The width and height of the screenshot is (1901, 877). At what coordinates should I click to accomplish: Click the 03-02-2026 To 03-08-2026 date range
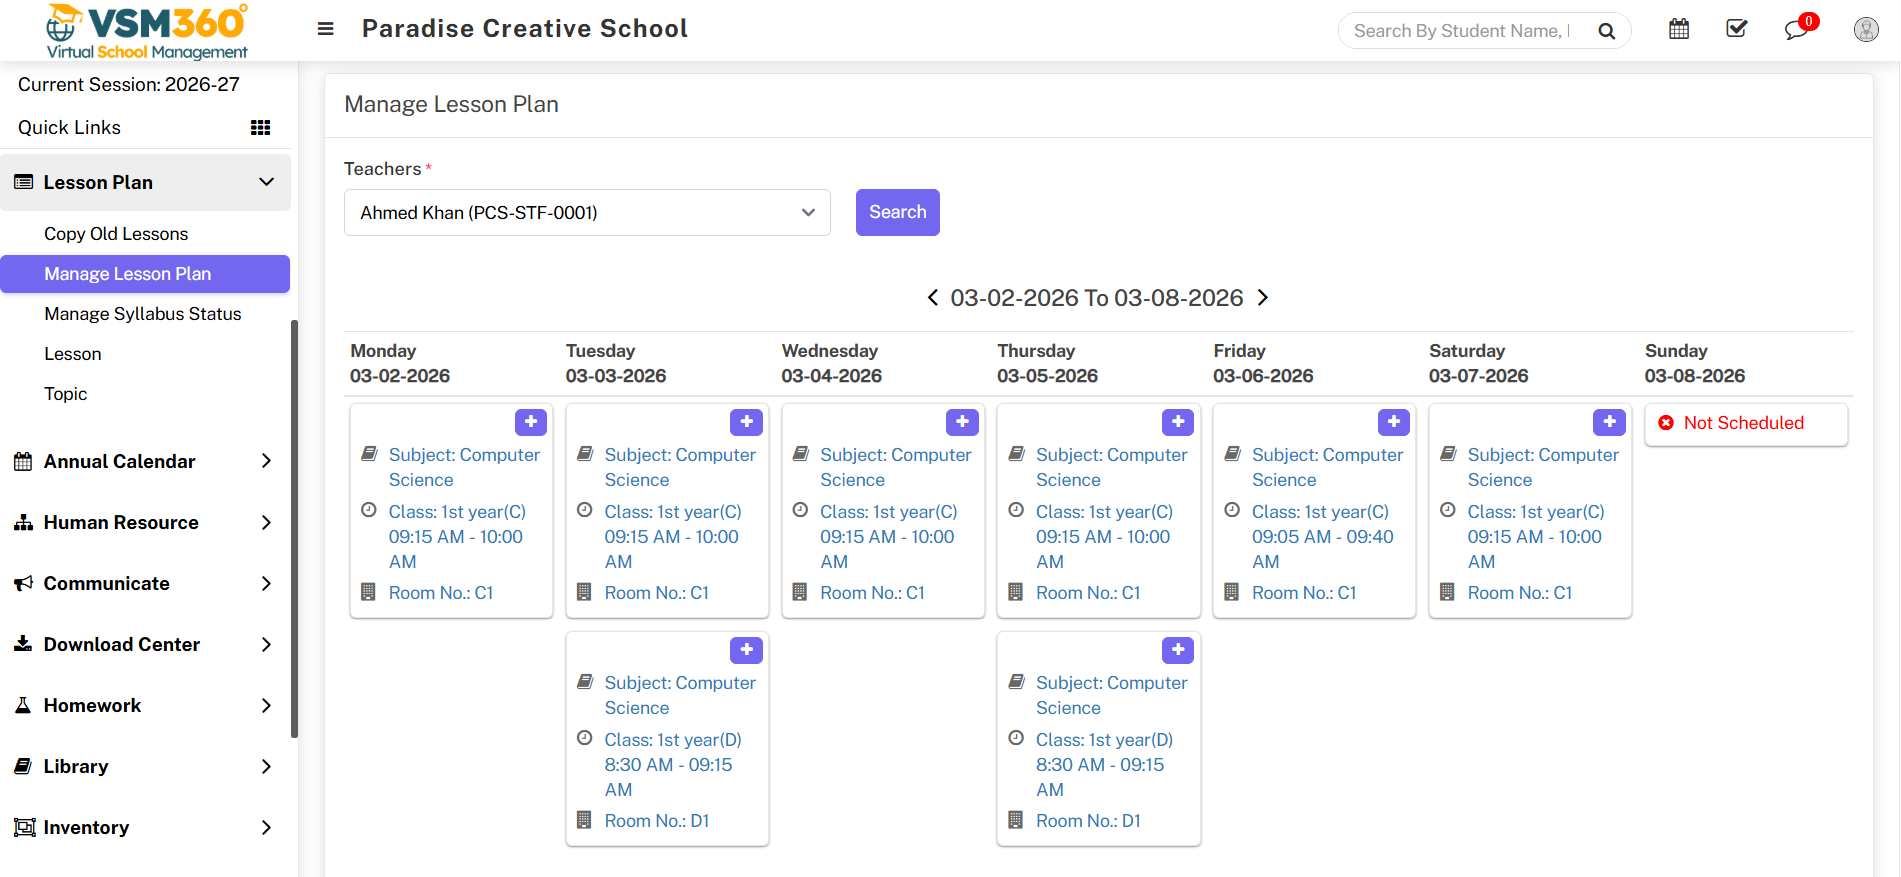pos(1097,298)
